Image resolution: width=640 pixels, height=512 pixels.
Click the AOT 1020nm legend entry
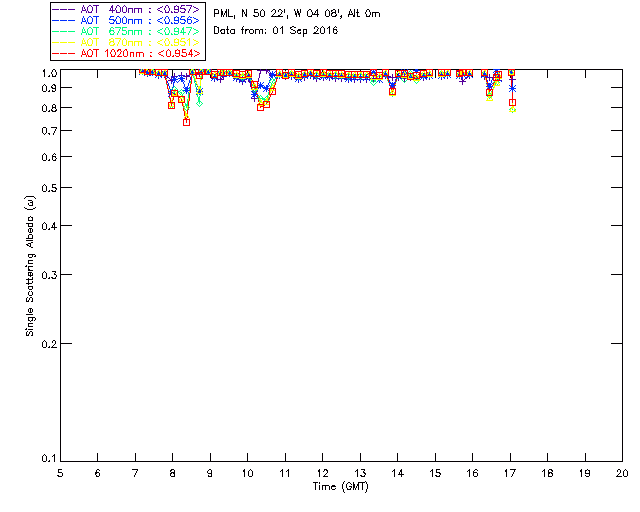tap(126, 53)
